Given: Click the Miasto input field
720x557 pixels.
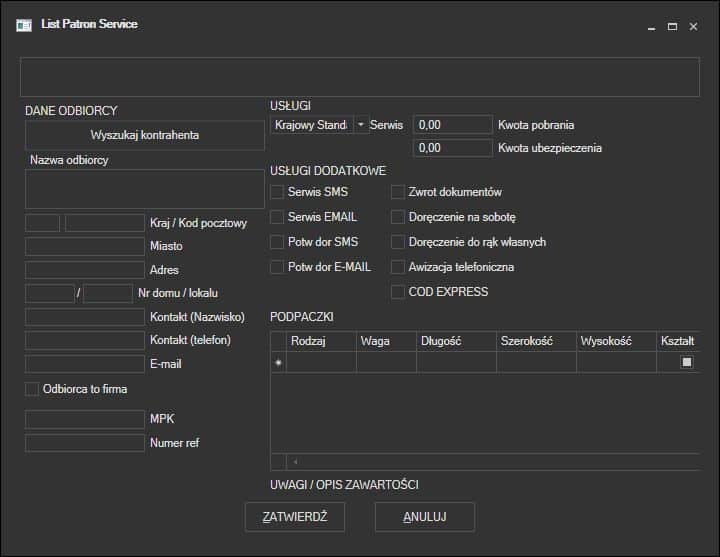Looking at the screenshot, I should (85, 246).
